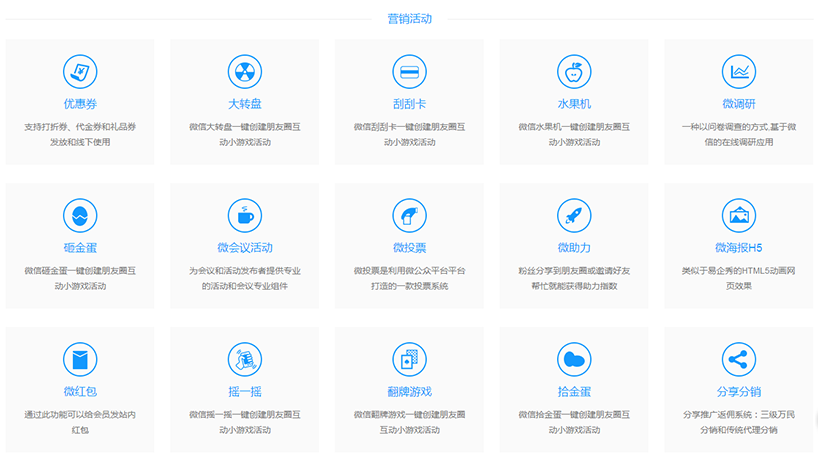
Task: Select the 砸金蛋 egg icon
Action: click(80, 215)
